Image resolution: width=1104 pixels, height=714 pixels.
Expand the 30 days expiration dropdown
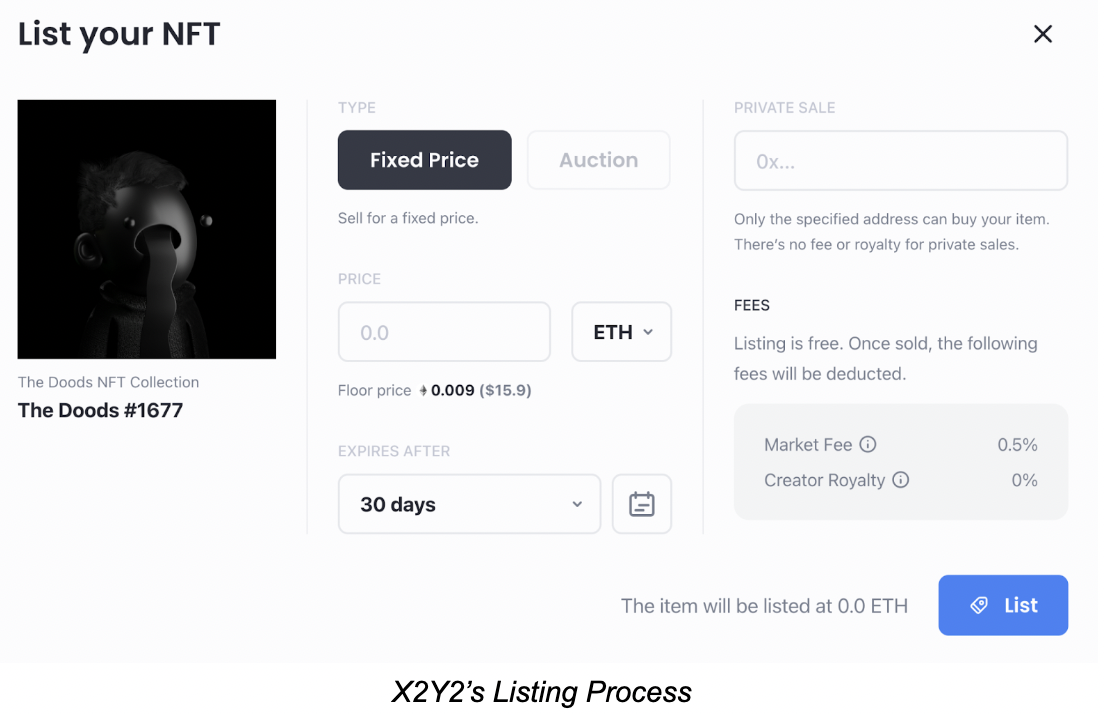coord(469,504)
